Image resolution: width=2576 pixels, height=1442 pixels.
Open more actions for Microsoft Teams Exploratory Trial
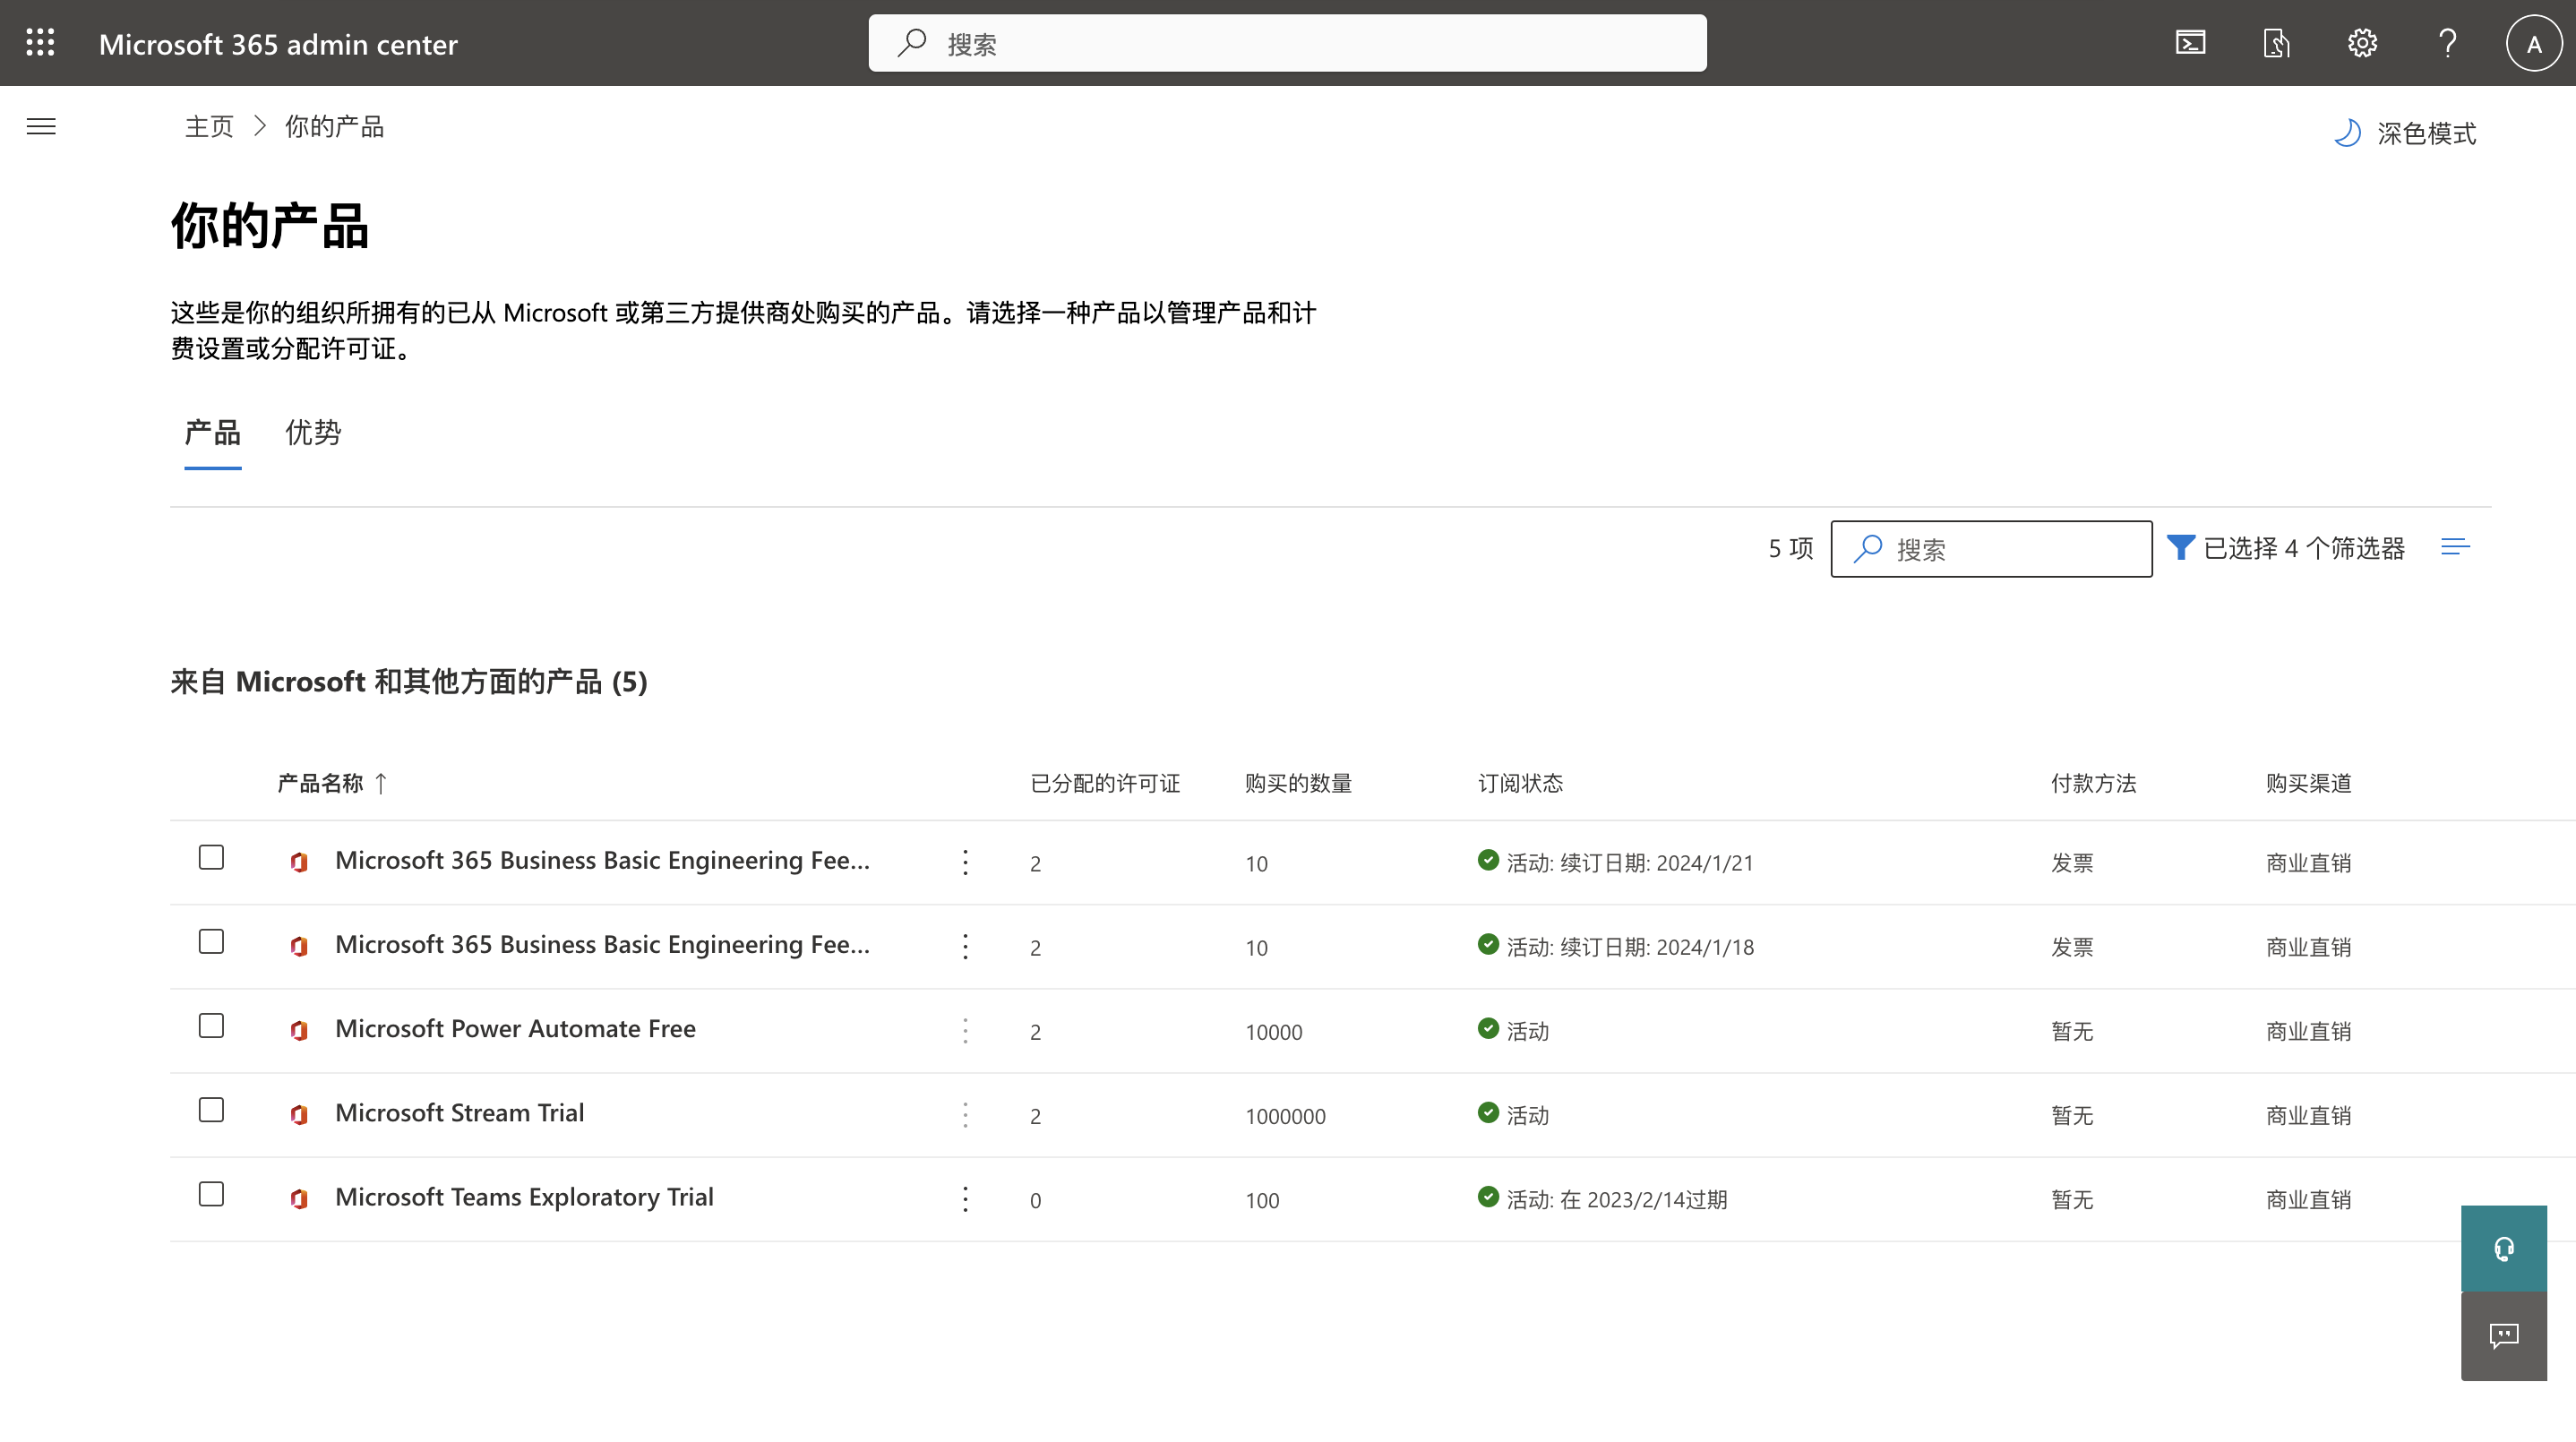tap(965, 1199)
